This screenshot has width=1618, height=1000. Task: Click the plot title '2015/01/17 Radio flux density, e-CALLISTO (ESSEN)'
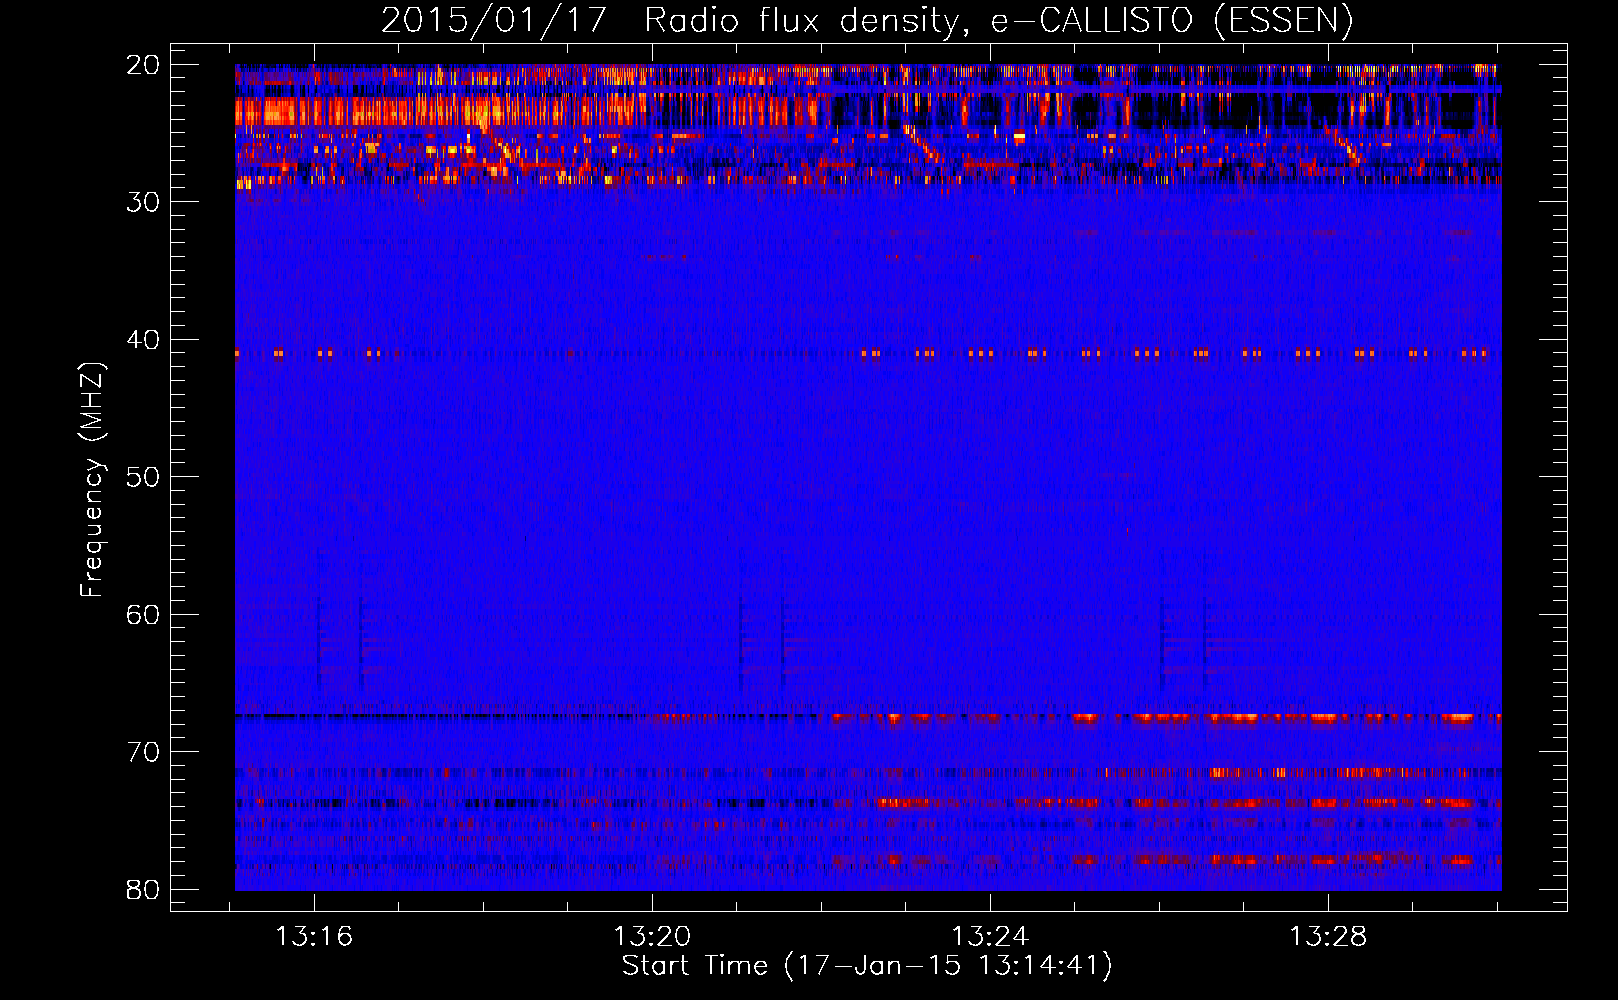click(x=867, y=21)
